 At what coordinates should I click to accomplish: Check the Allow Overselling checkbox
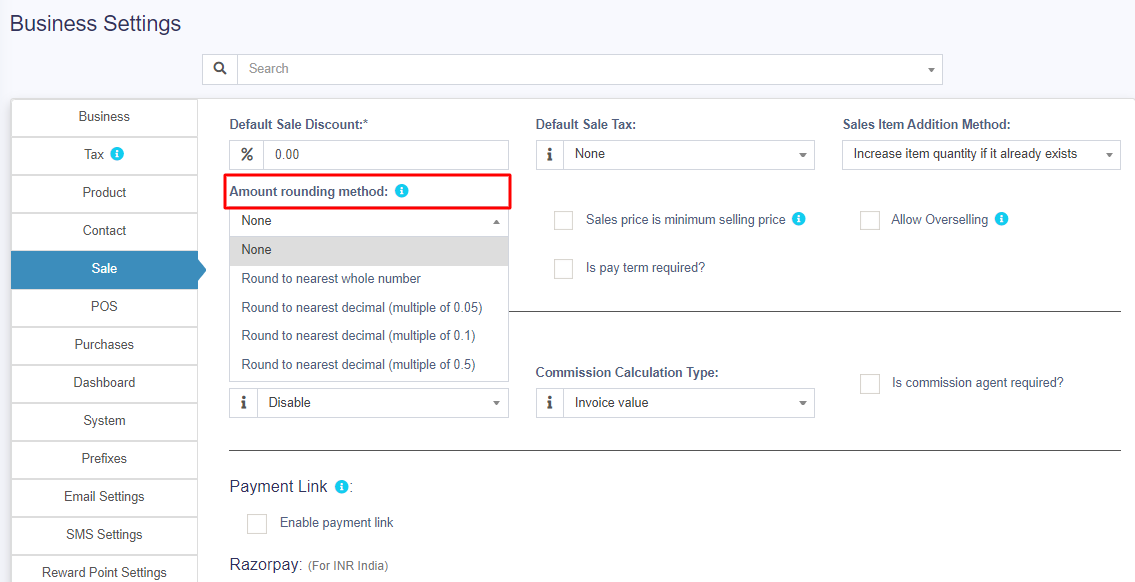coord(870,220)
